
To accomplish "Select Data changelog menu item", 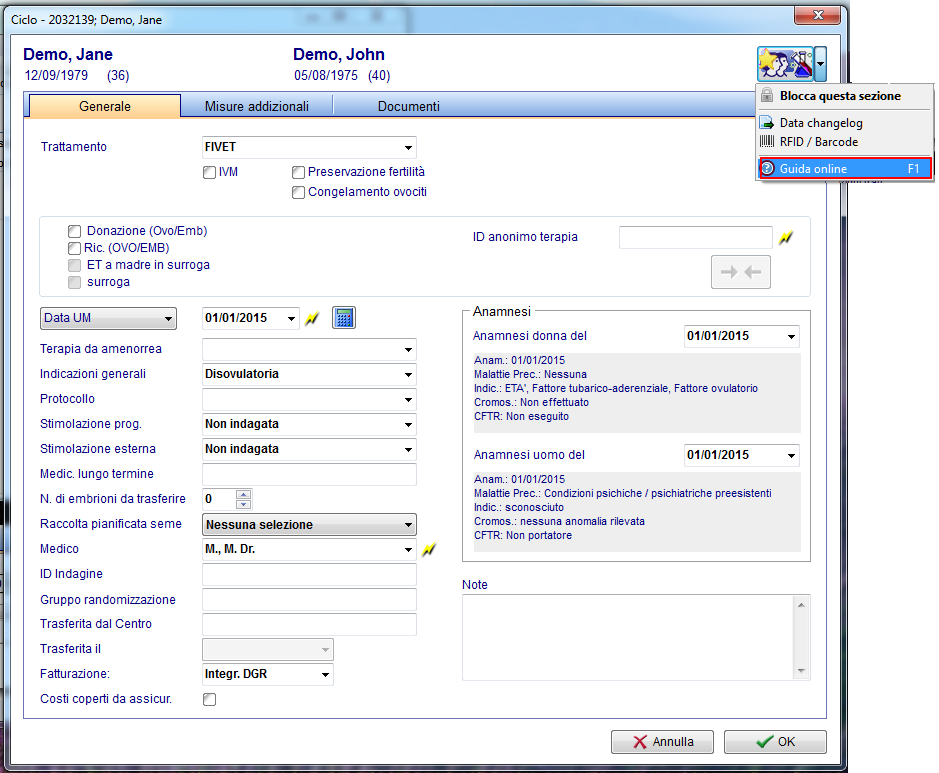I will tap(844, 123).
